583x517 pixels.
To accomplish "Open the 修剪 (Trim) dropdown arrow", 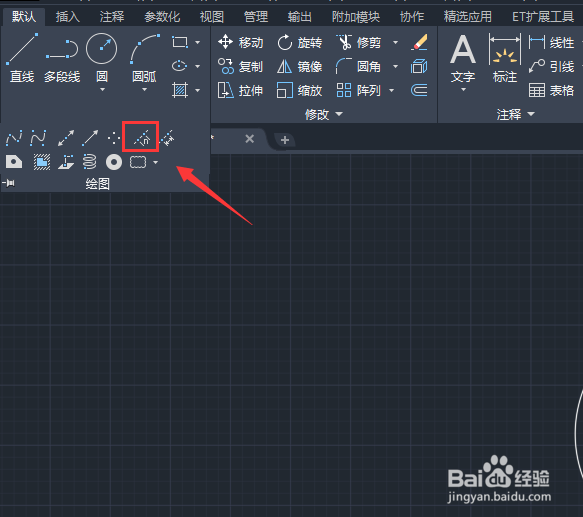I will [396, 42].
